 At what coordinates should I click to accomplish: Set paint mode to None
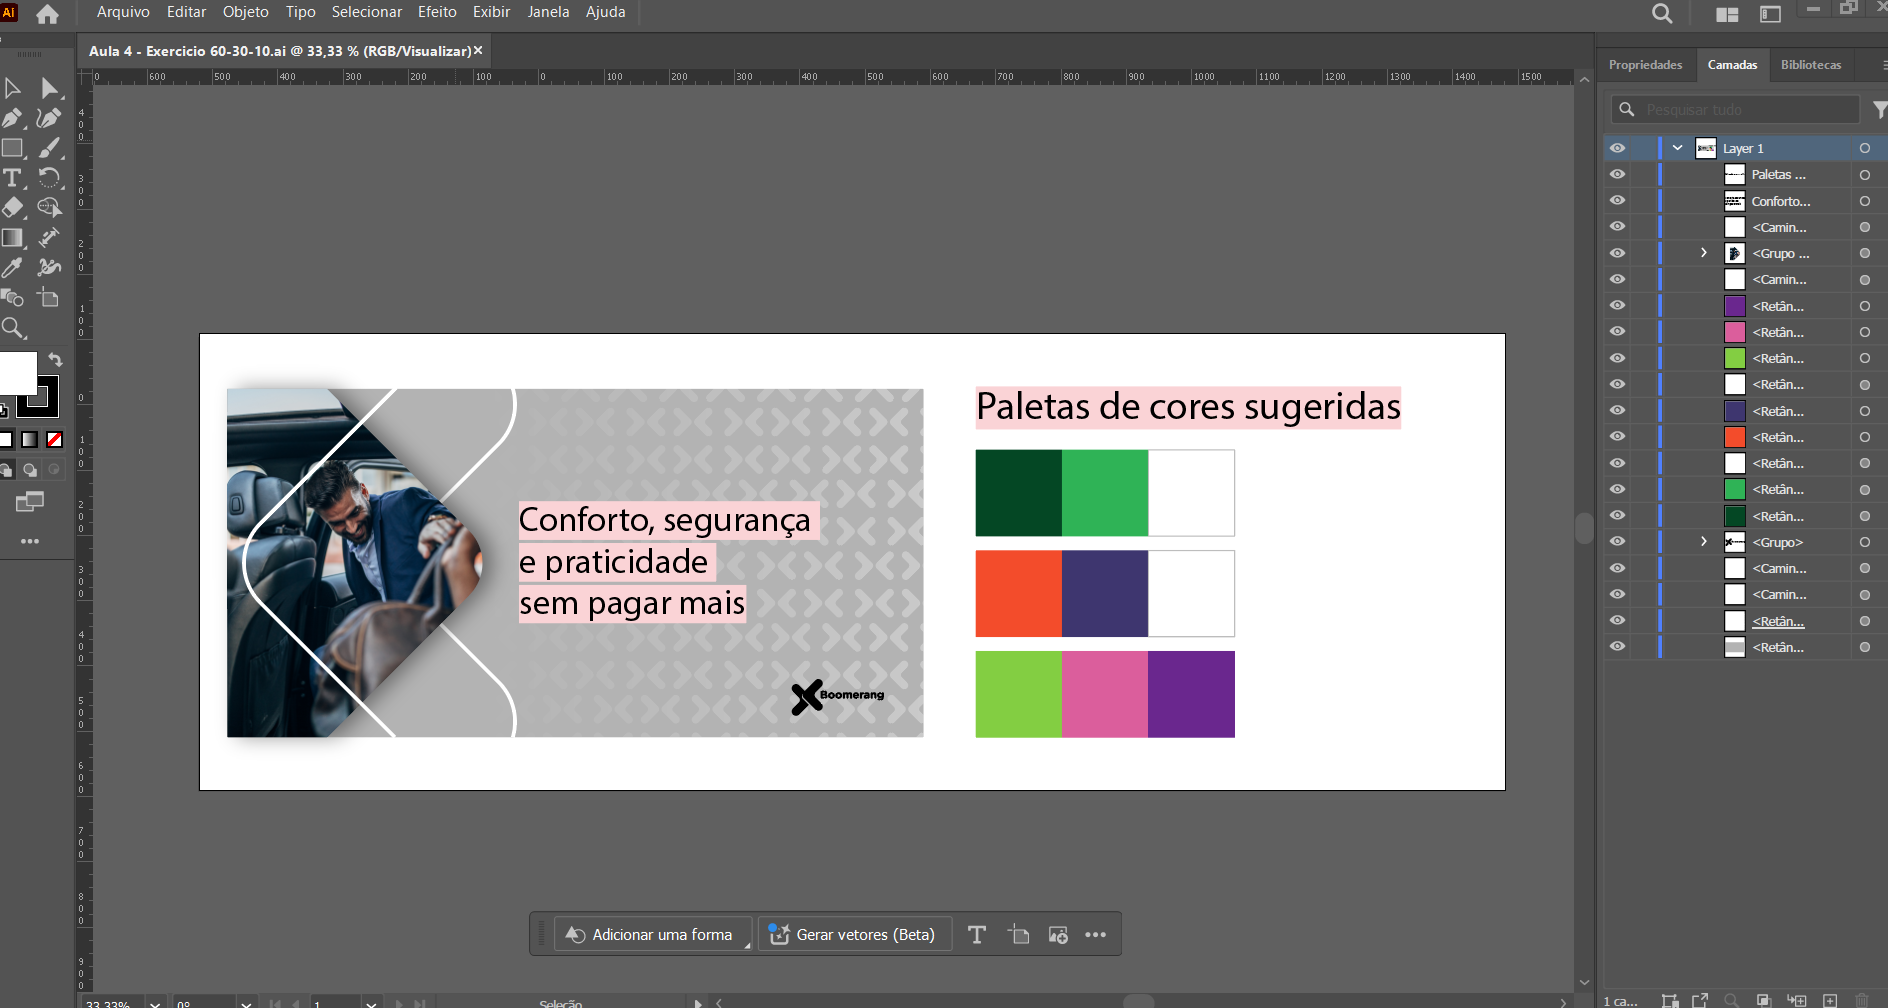(x=55, y=440)
